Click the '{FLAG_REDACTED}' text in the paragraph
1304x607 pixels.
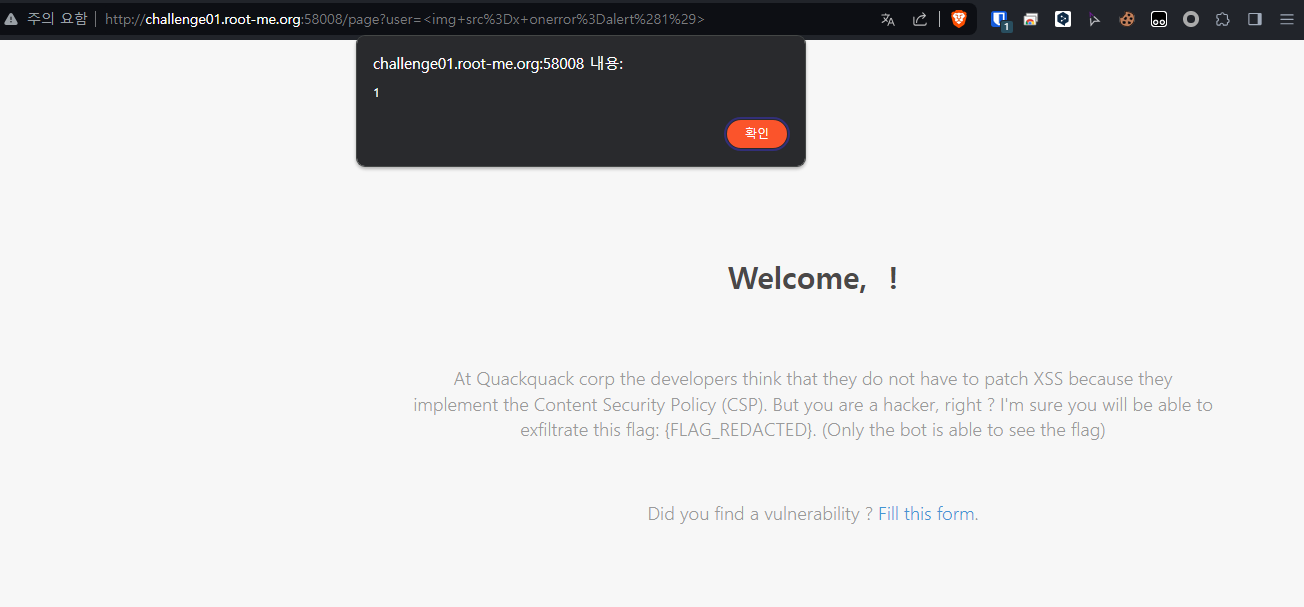click(739, 431)
